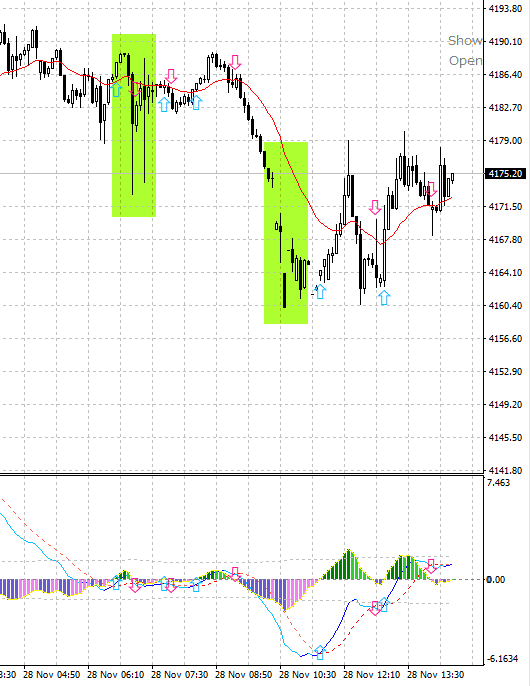Screen dimensions: 530x686
Task: Click the 28 Nov 08:50 time label
Action: (243, 675)
